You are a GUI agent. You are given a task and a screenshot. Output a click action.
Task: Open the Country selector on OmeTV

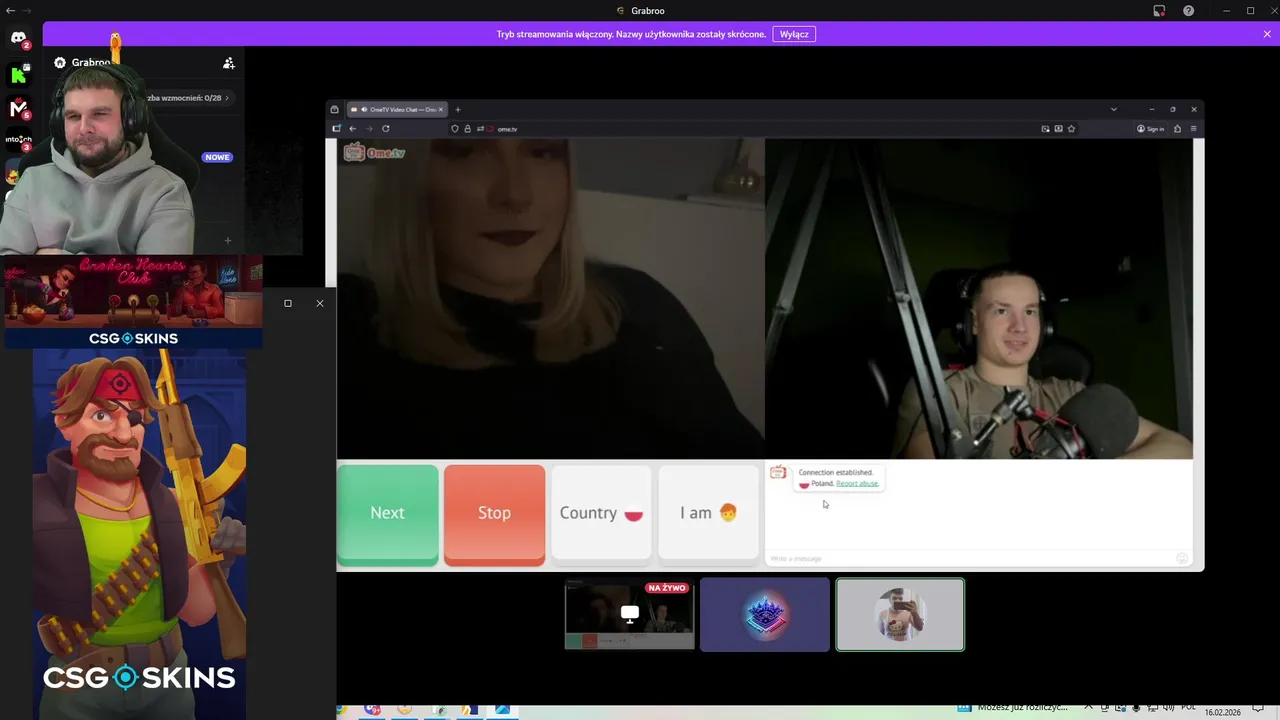601,513
